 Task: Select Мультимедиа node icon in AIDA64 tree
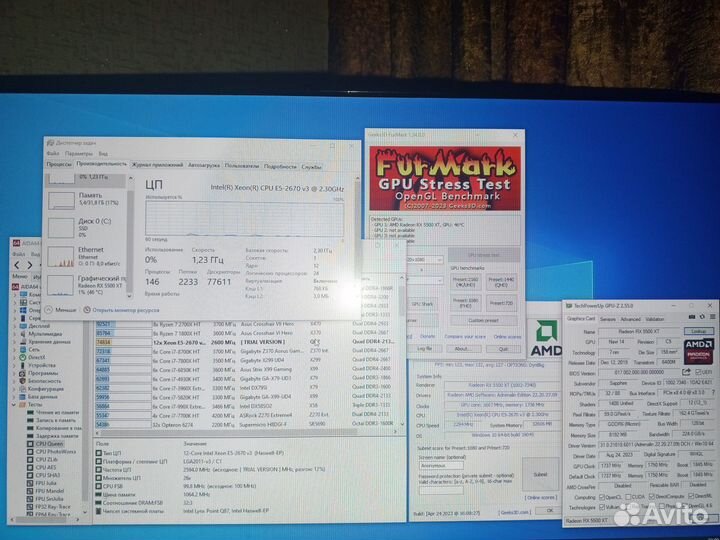click(x=23, y=333)
